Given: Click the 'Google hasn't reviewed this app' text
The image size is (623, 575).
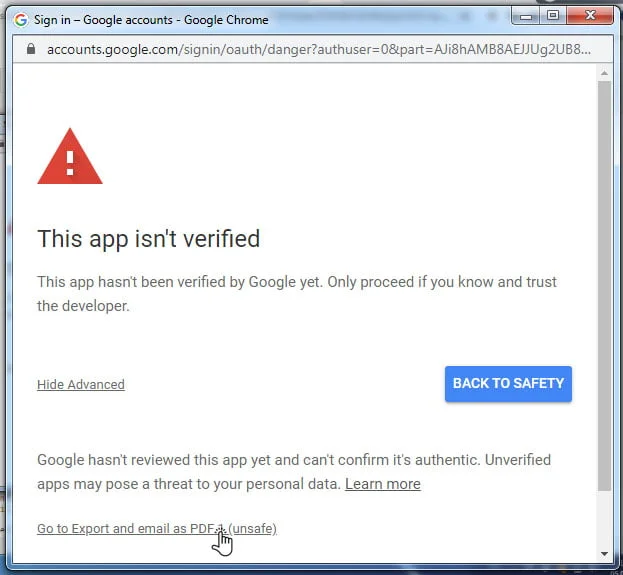Looking at the screenshot, I should [294, 472].
